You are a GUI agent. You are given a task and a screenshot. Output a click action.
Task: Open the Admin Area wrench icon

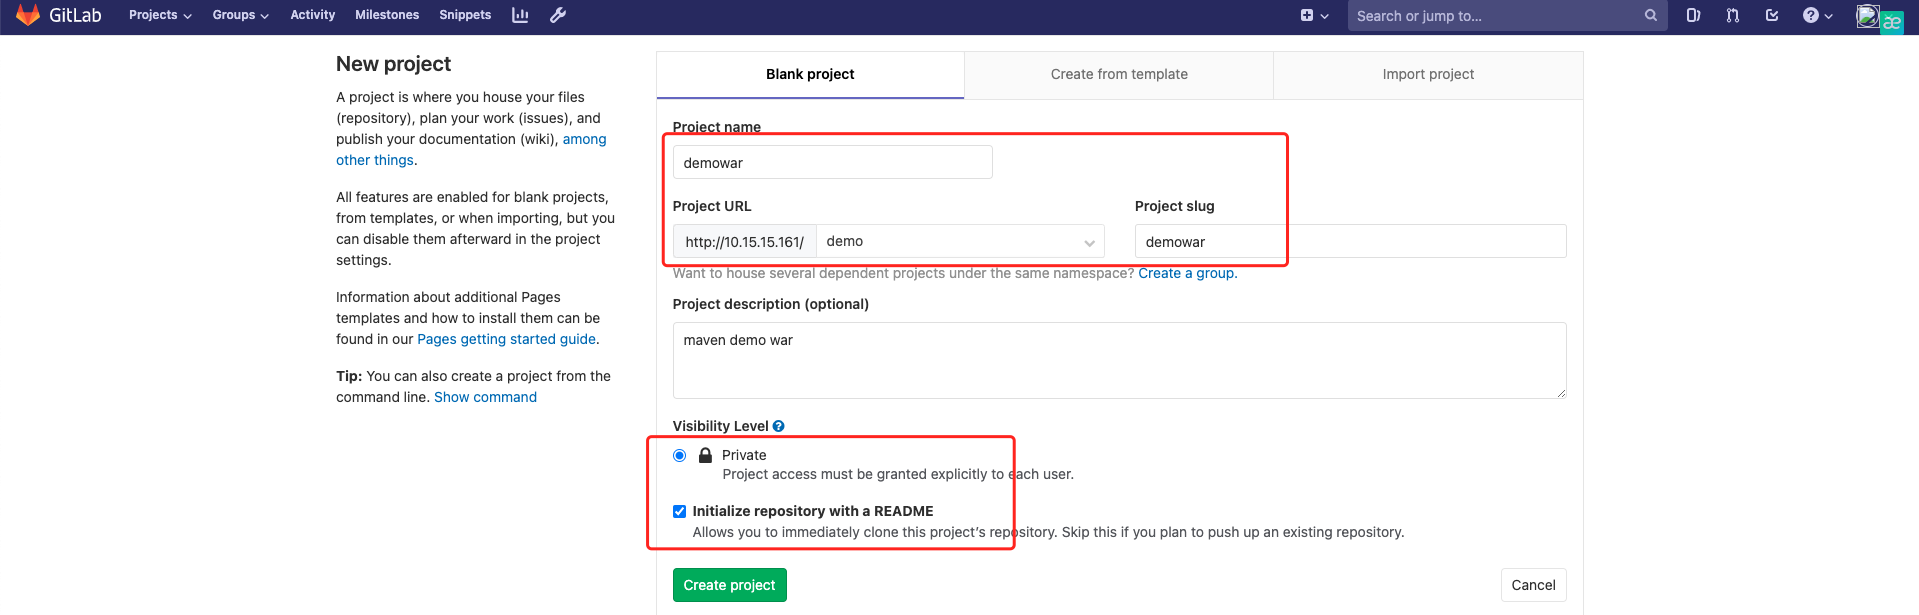pyautogui.click(x=558, y=15)
